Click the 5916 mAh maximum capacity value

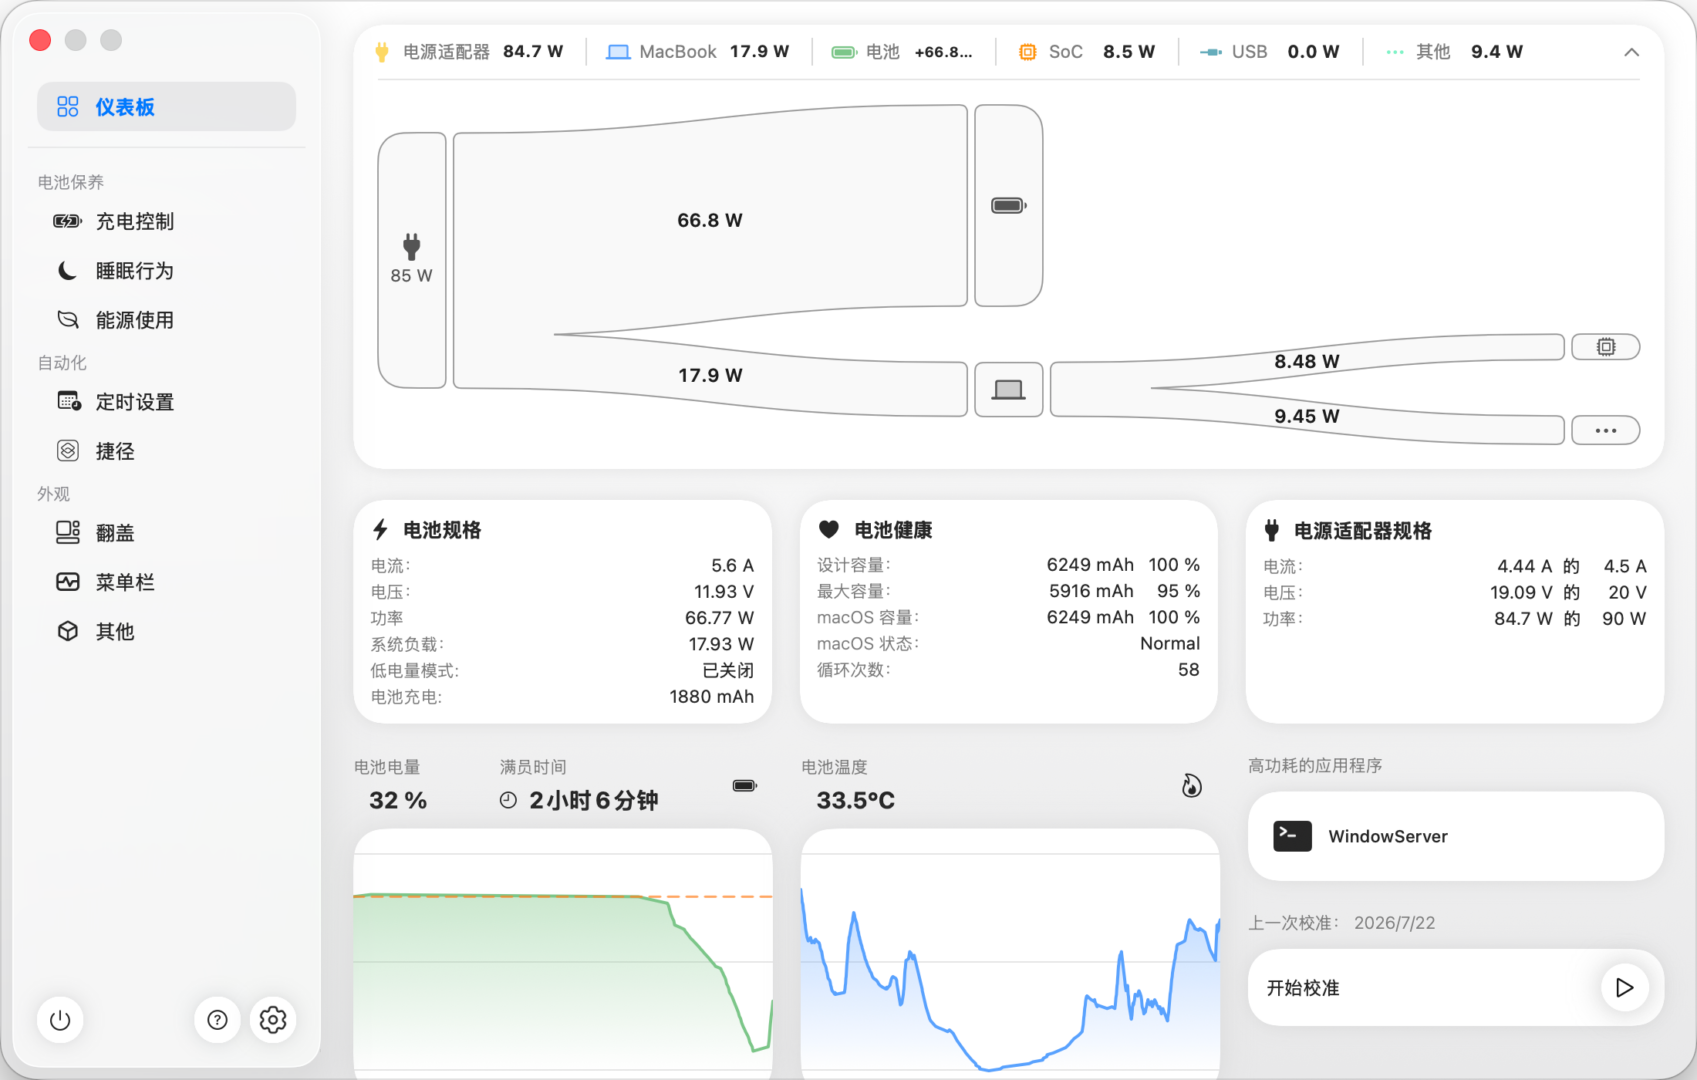(x=1091, y=591)
